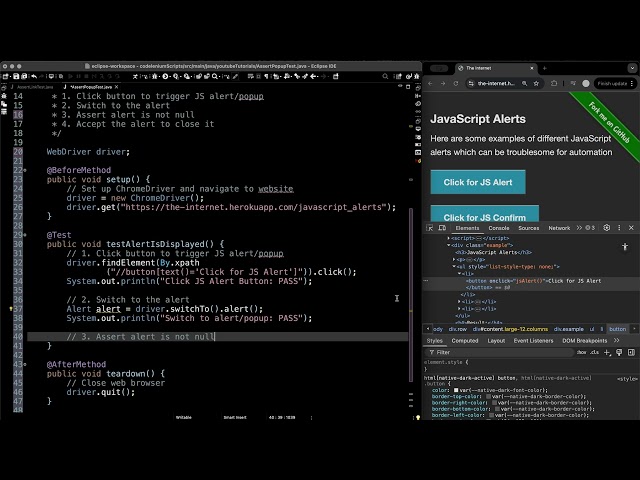Screen dimensions: 640x480
Task: Show more Styles sub-tabs via chevron
Action: pos(616,340)
